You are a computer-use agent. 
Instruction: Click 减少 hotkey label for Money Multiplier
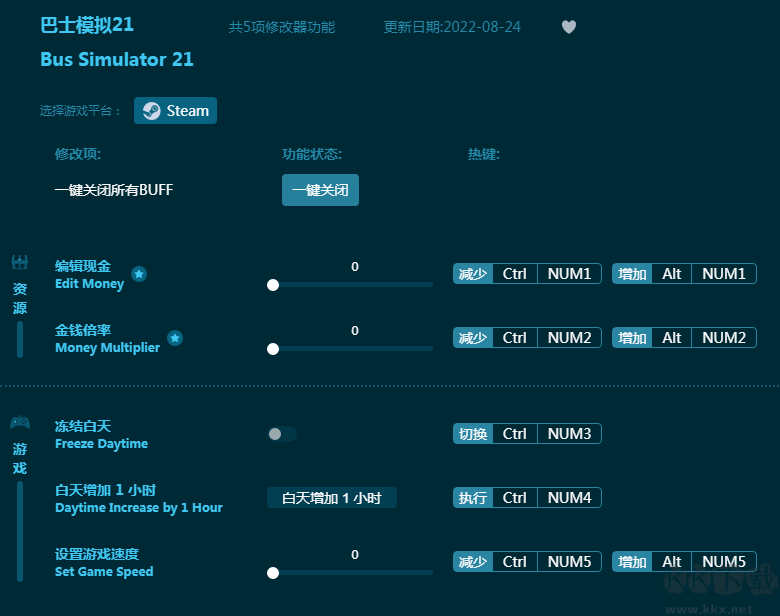tap(473, 338)
